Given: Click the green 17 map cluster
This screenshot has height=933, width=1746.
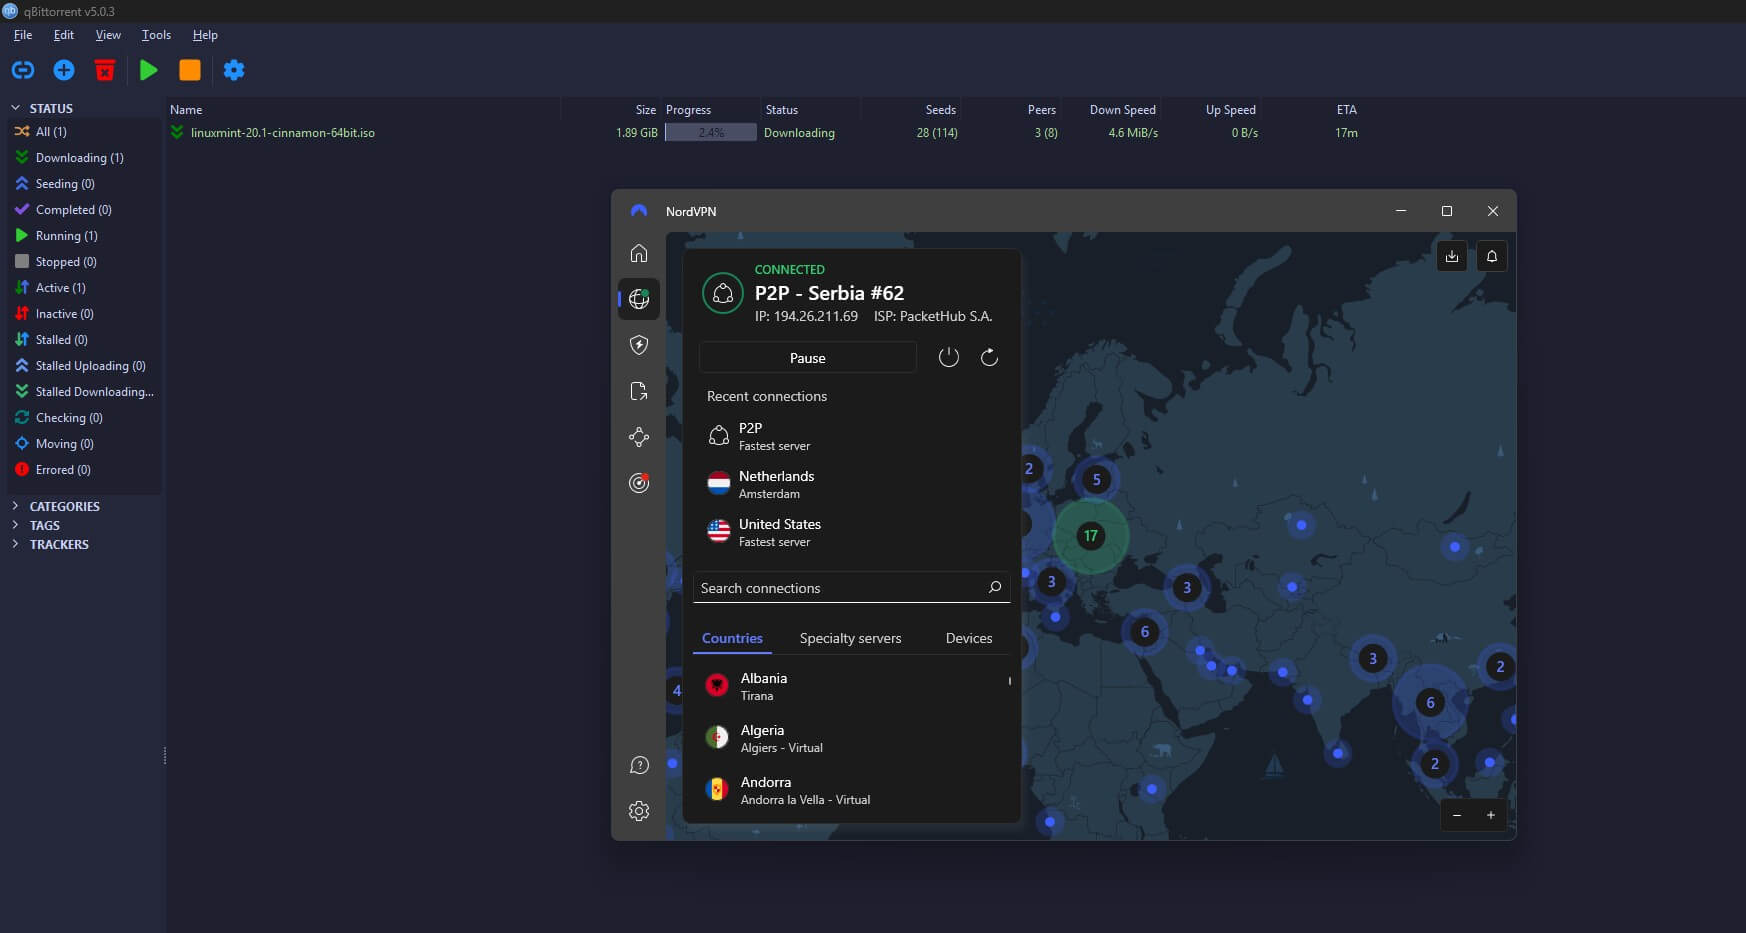Looking at the screenshot, I should [1091, 536].
